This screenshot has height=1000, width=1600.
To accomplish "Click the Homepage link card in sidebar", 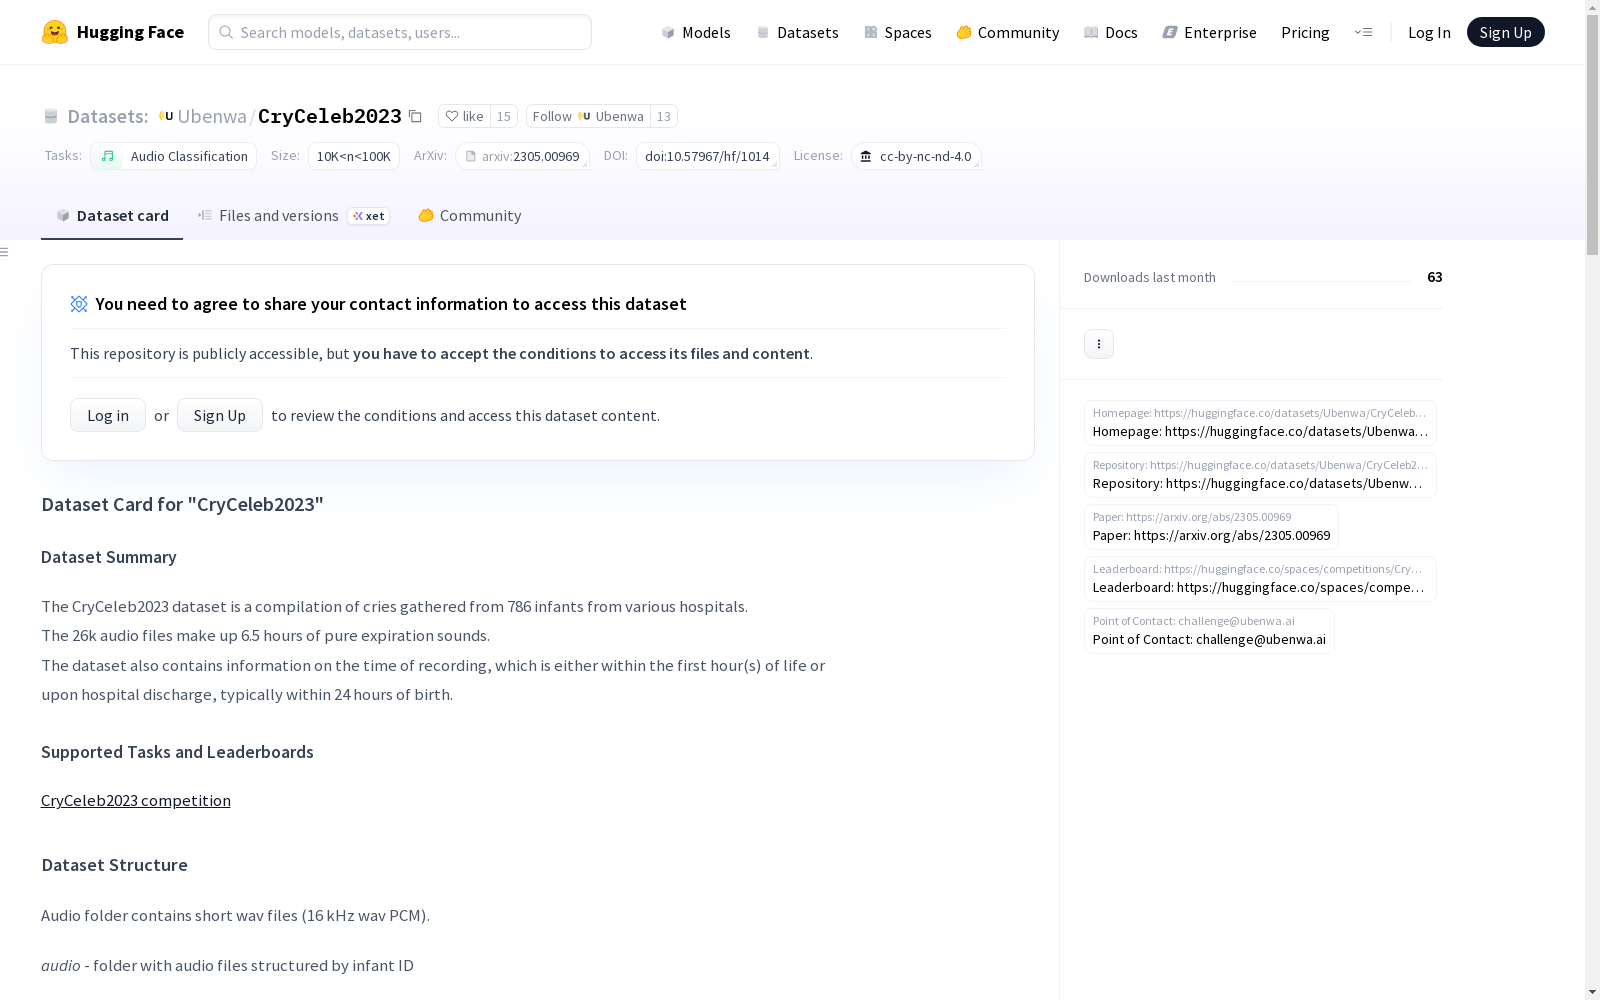I will 1260,423.
